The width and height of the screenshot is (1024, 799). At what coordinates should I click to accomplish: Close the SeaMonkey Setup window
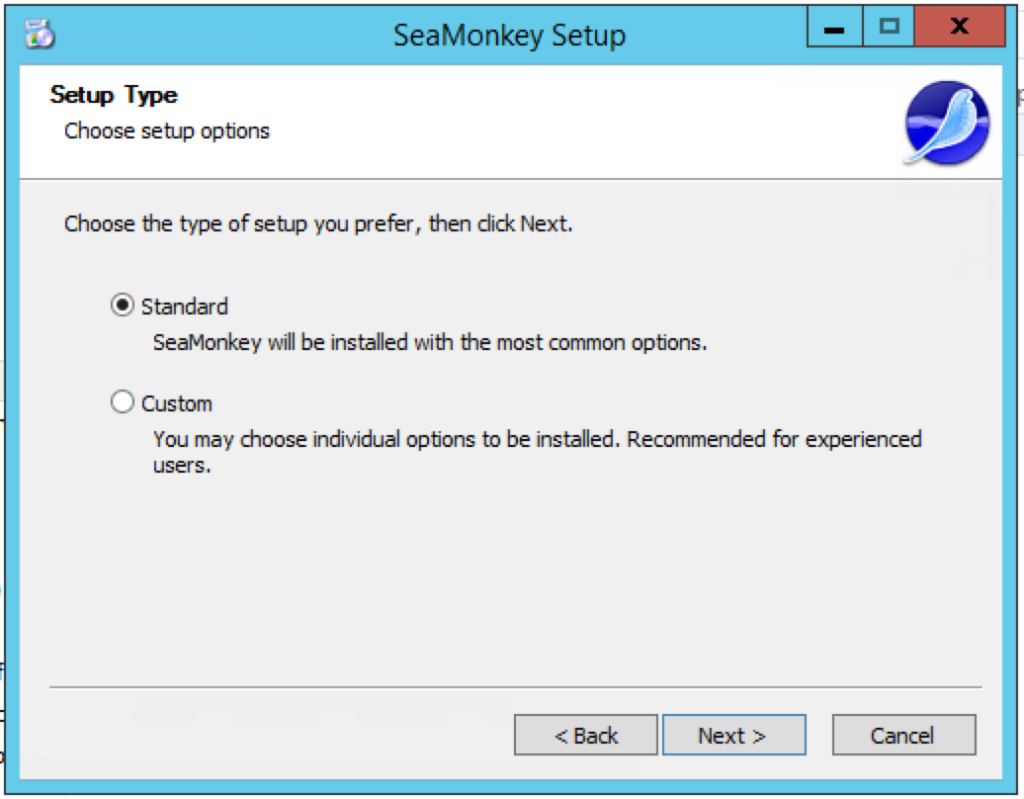tap(959, 27)
